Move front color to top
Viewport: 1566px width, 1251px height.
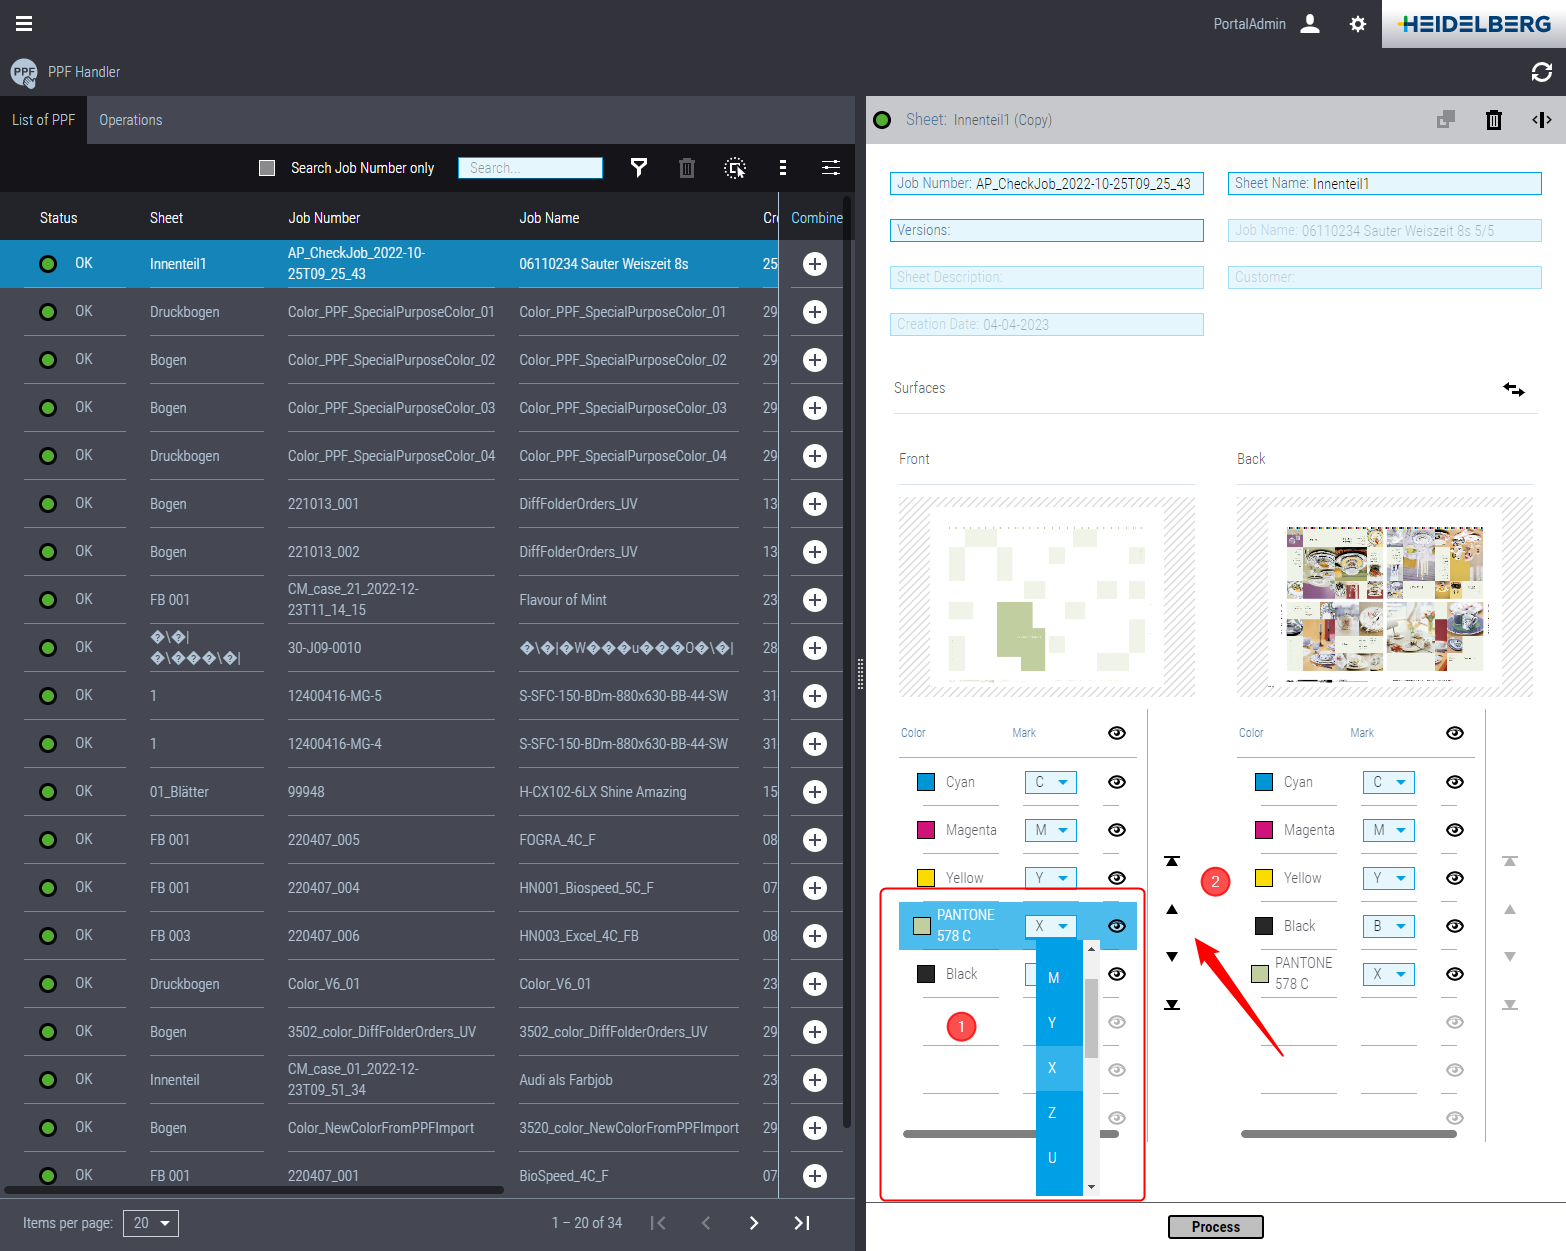1172,861
